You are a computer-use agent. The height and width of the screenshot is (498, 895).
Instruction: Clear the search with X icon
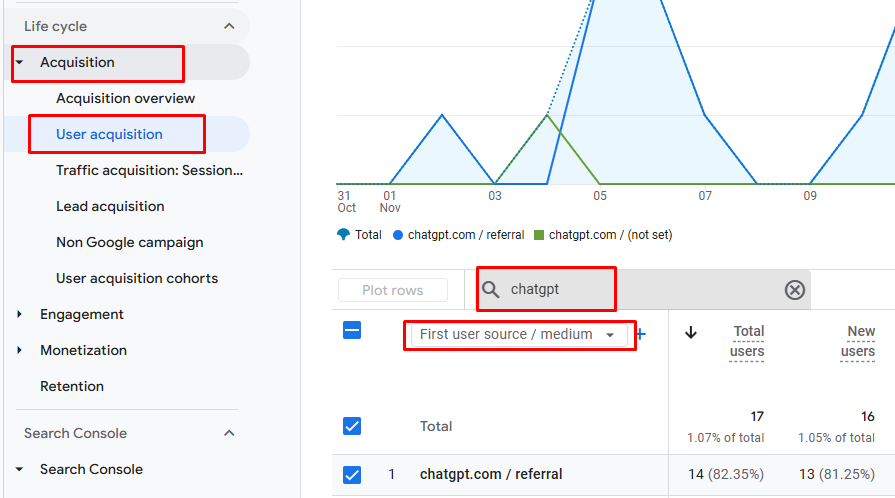(x=795, y=290)
